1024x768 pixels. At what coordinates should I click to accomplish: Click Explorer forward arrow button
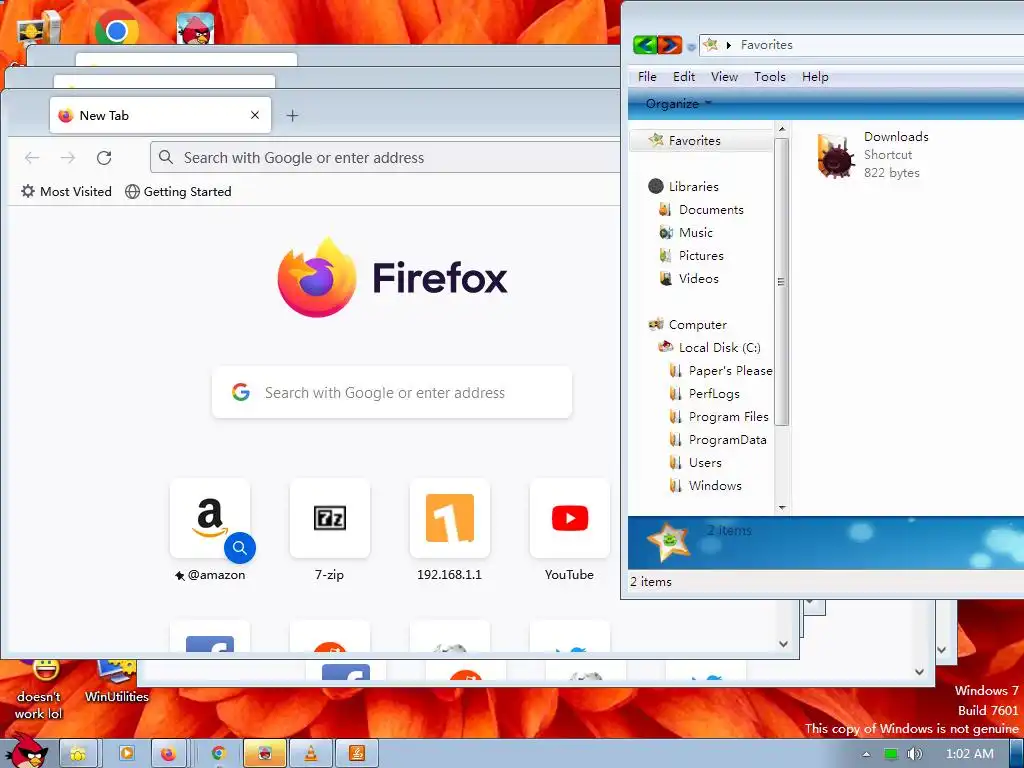(669, 44)
